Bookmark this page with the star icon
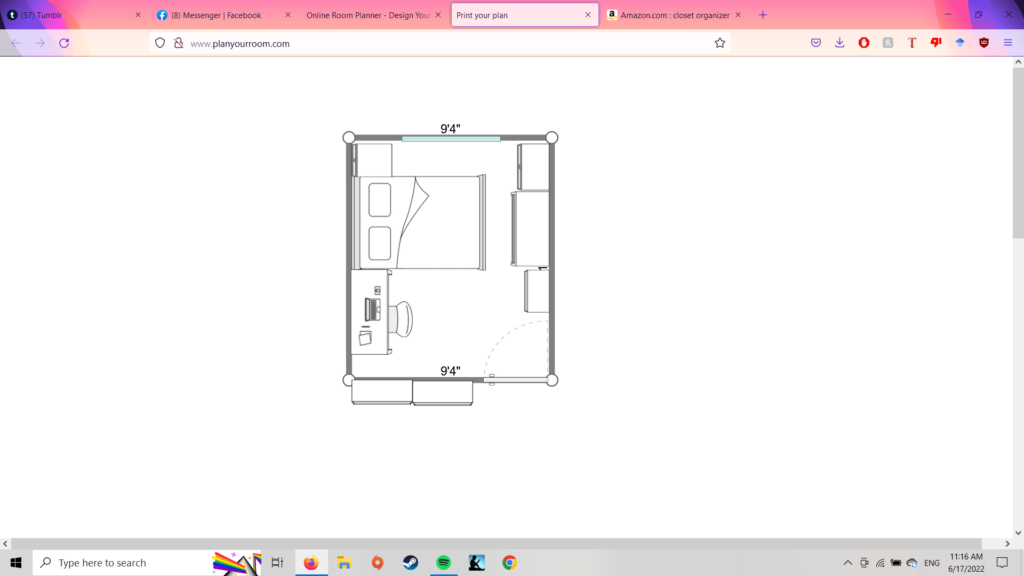Screen dimensions: 1024x576 [x=719, y=43]
